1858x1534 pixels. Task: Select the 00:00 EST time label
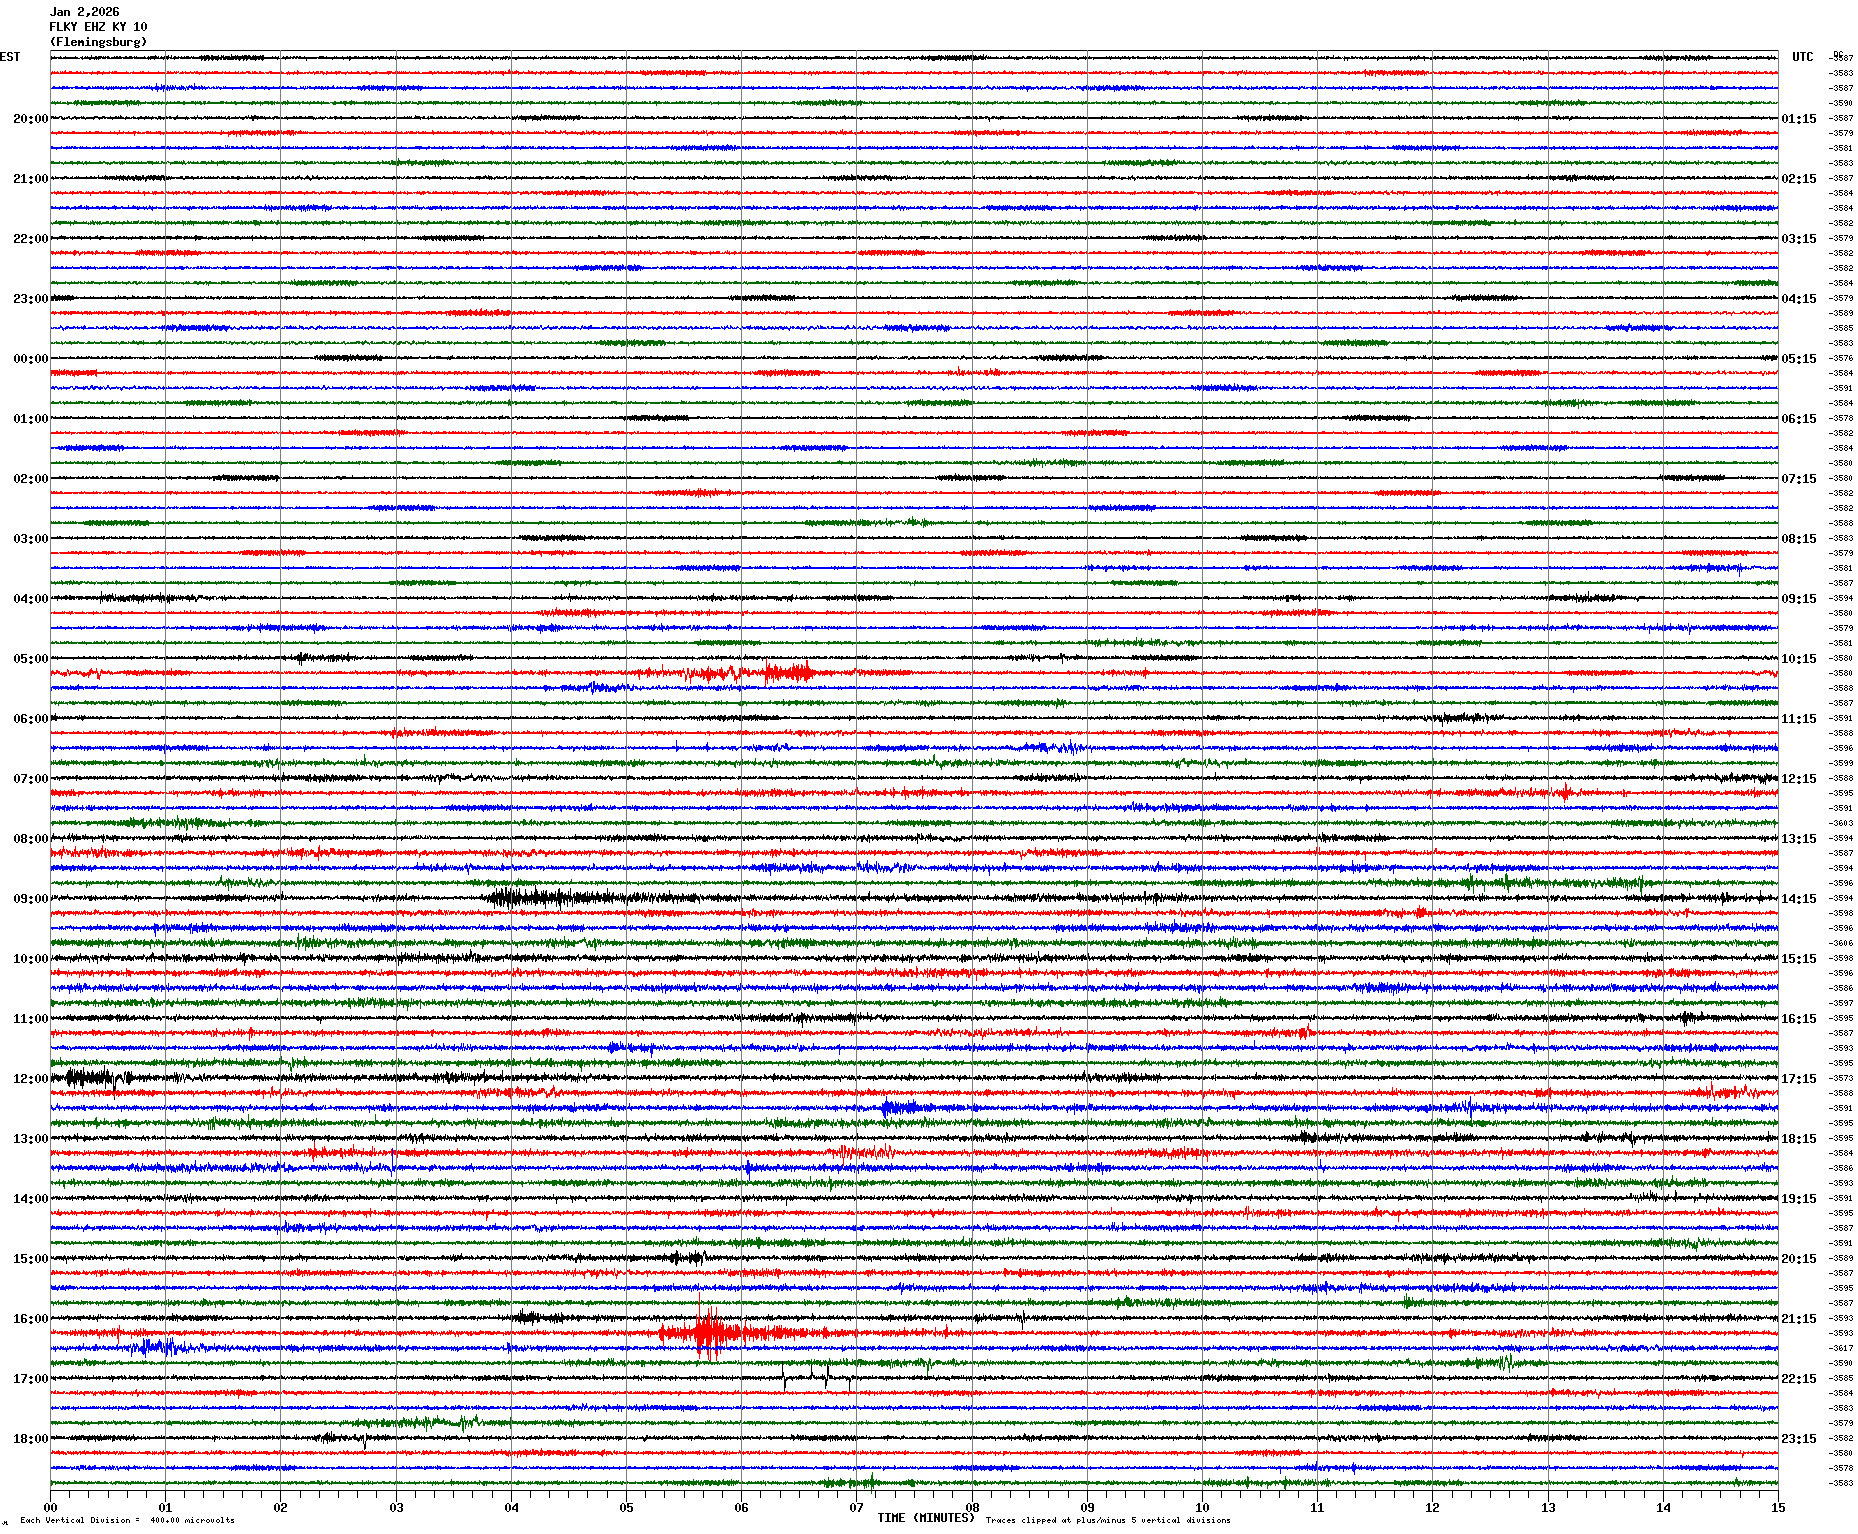click(30, 359)
